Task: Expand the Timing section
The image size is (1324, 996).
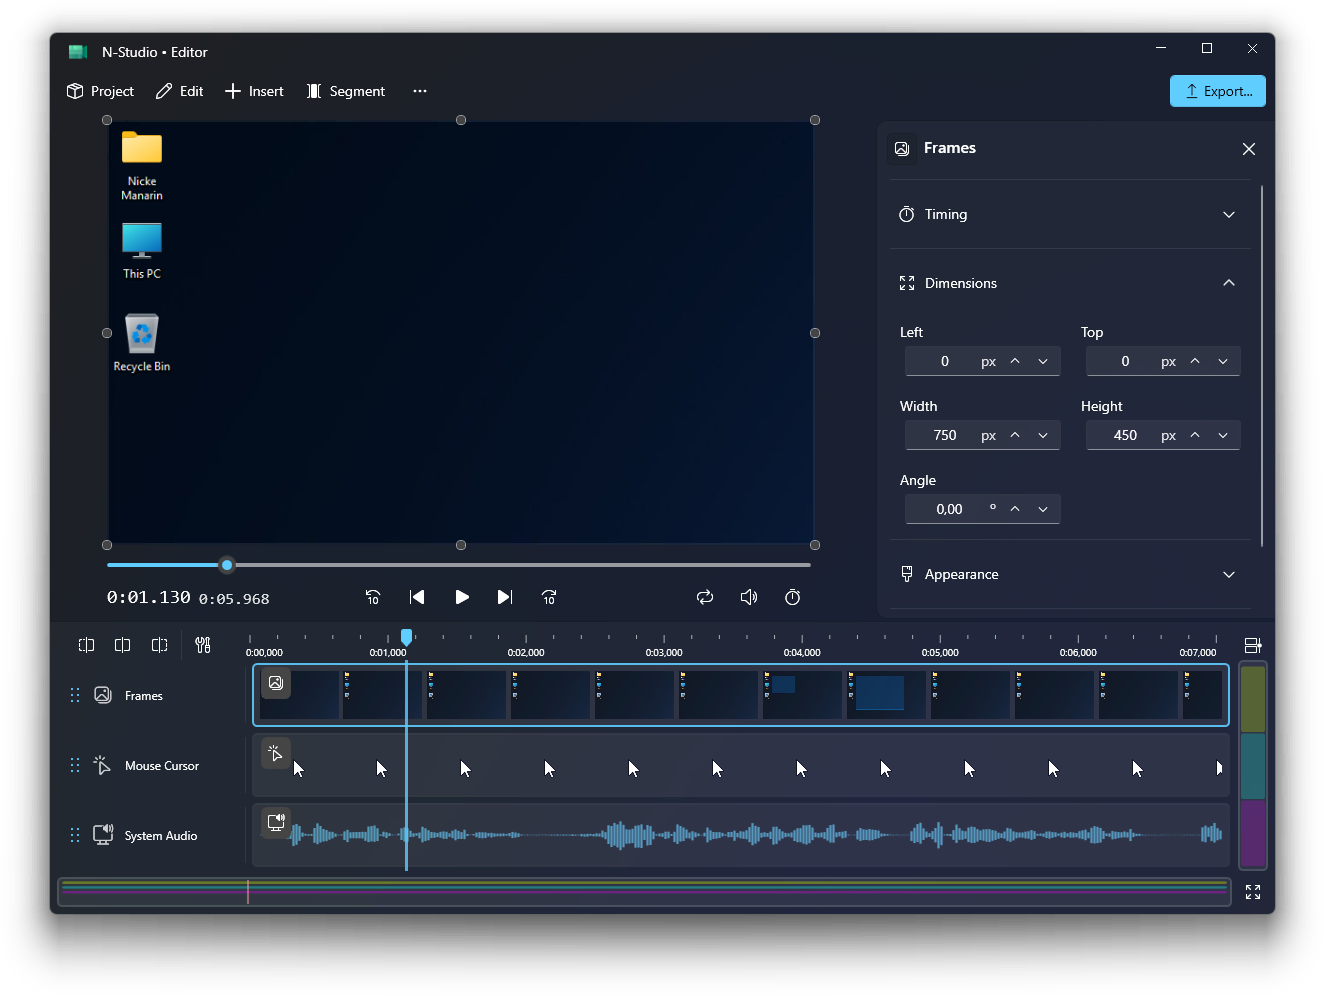Action: coord(1070,214)
